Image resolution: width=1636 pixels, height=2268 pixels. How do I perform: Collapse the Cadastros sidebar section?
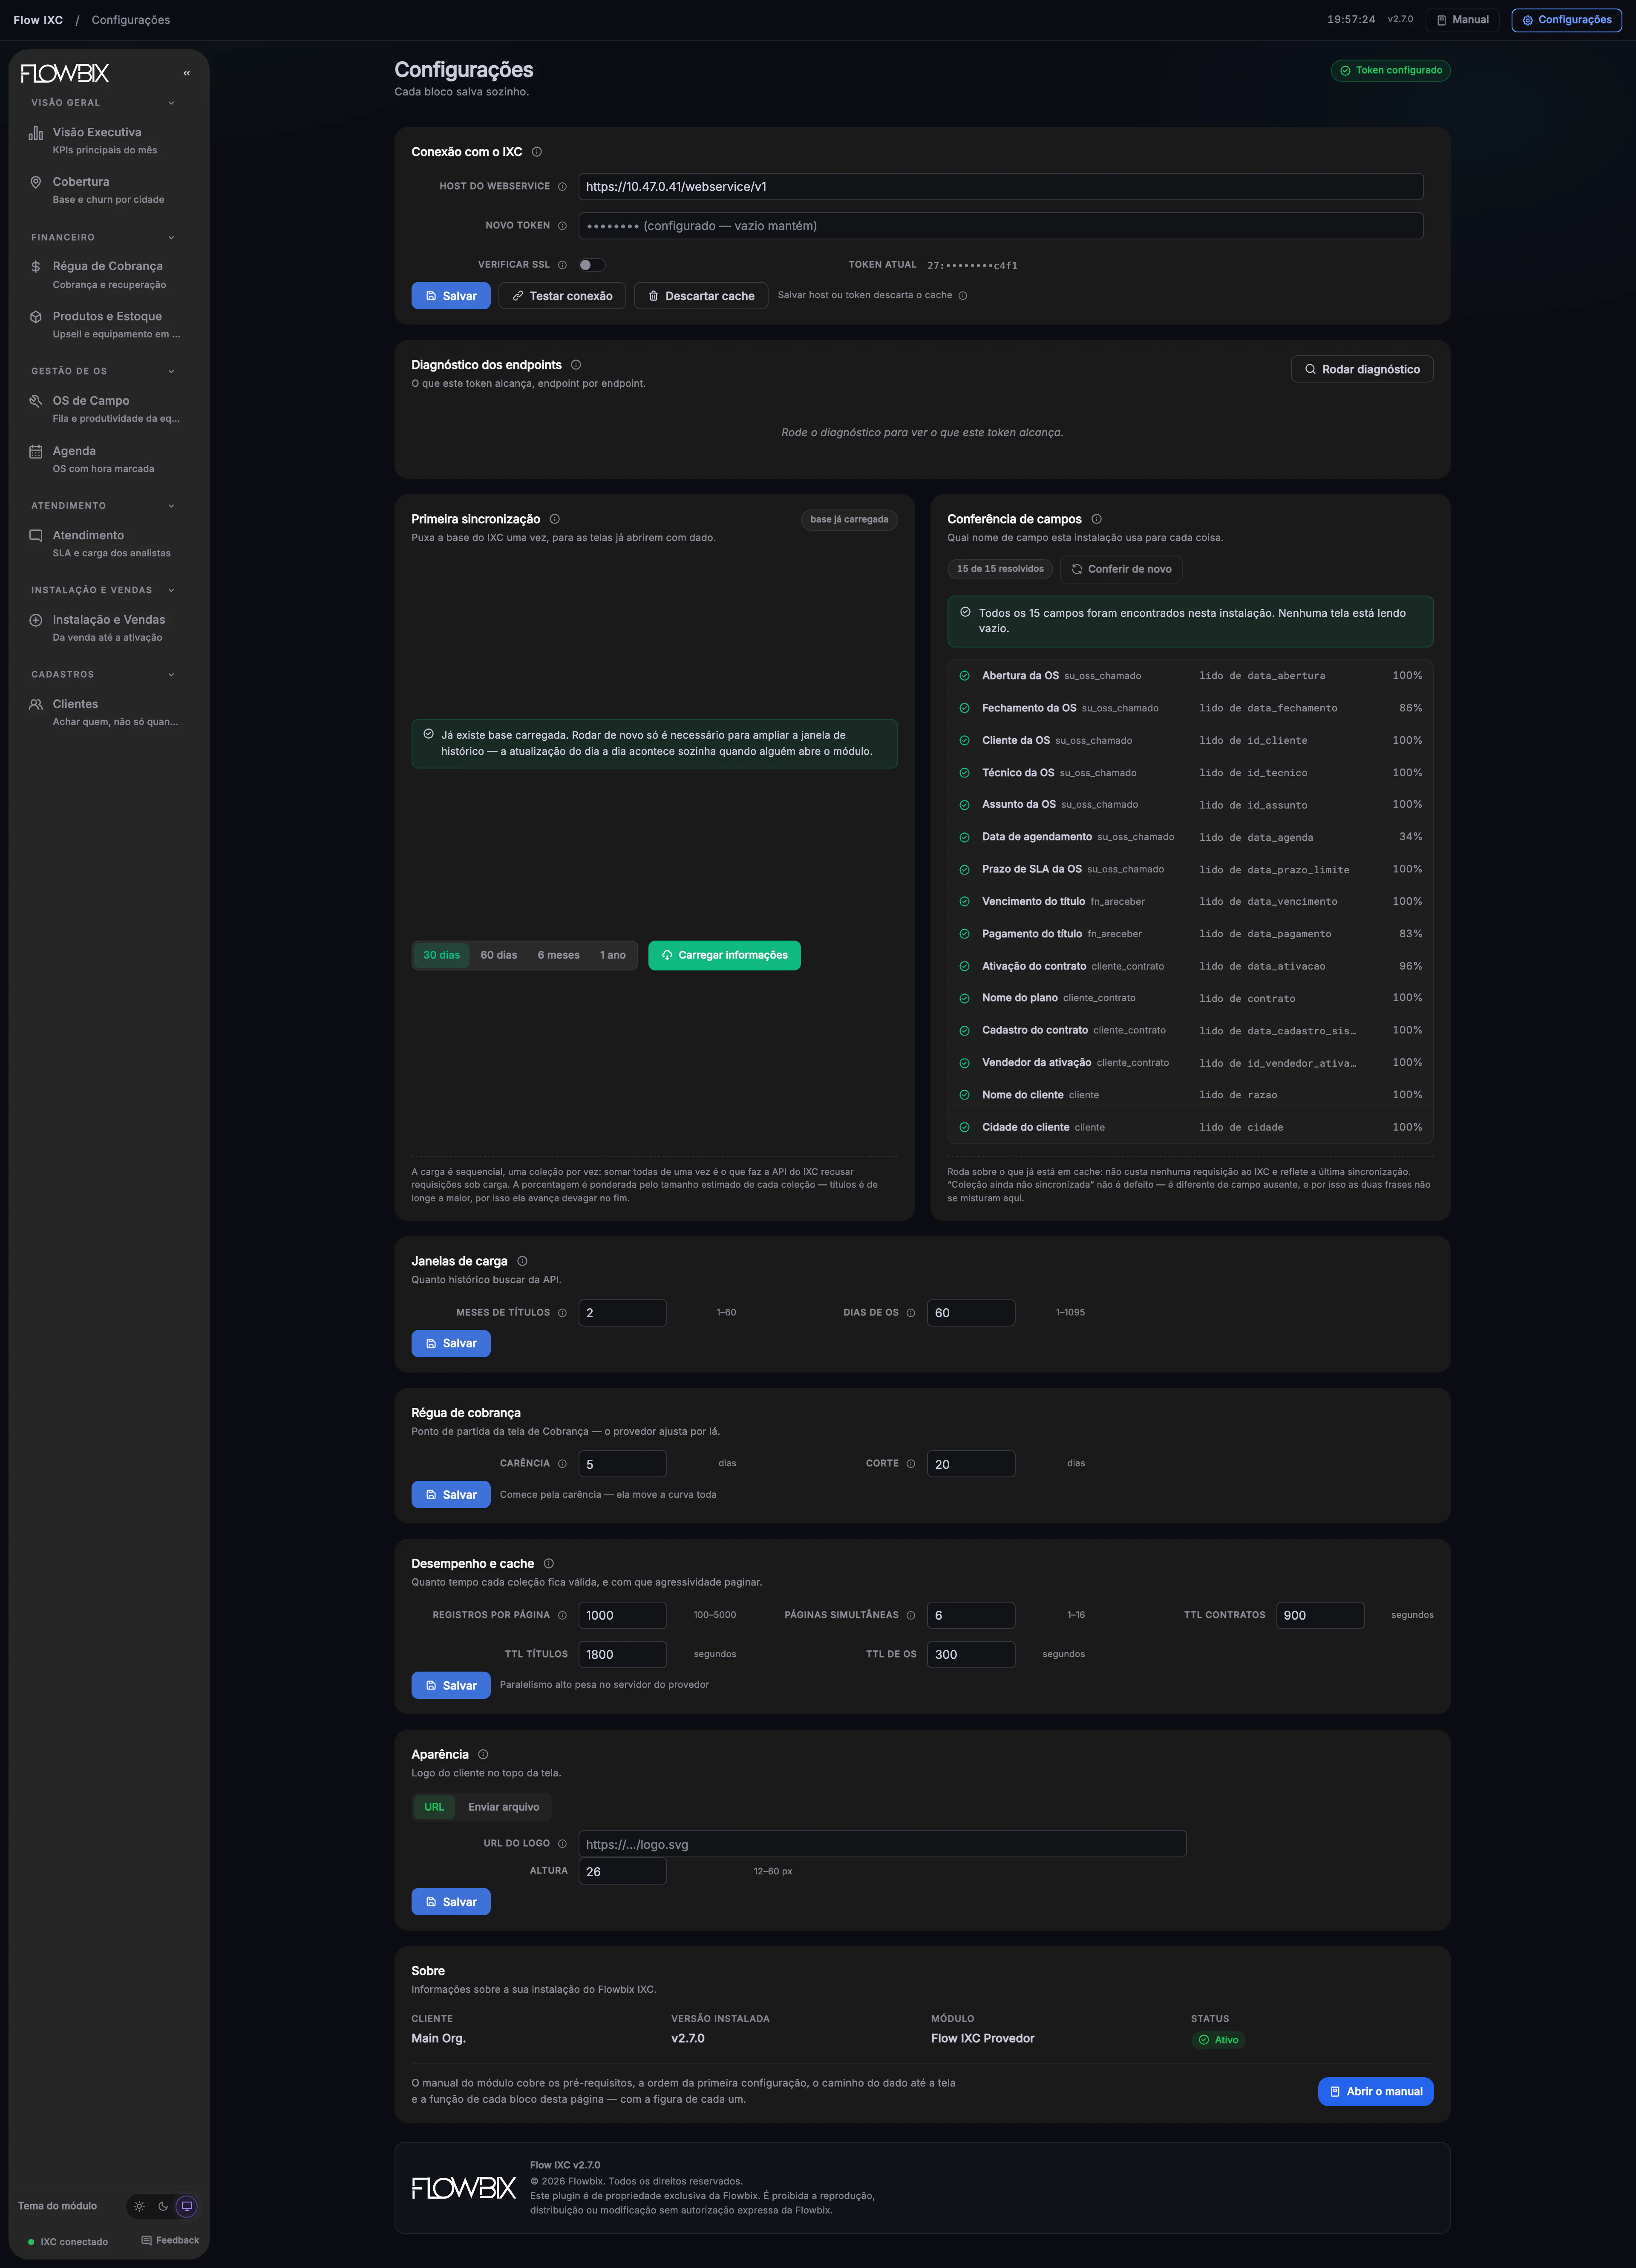171,675
